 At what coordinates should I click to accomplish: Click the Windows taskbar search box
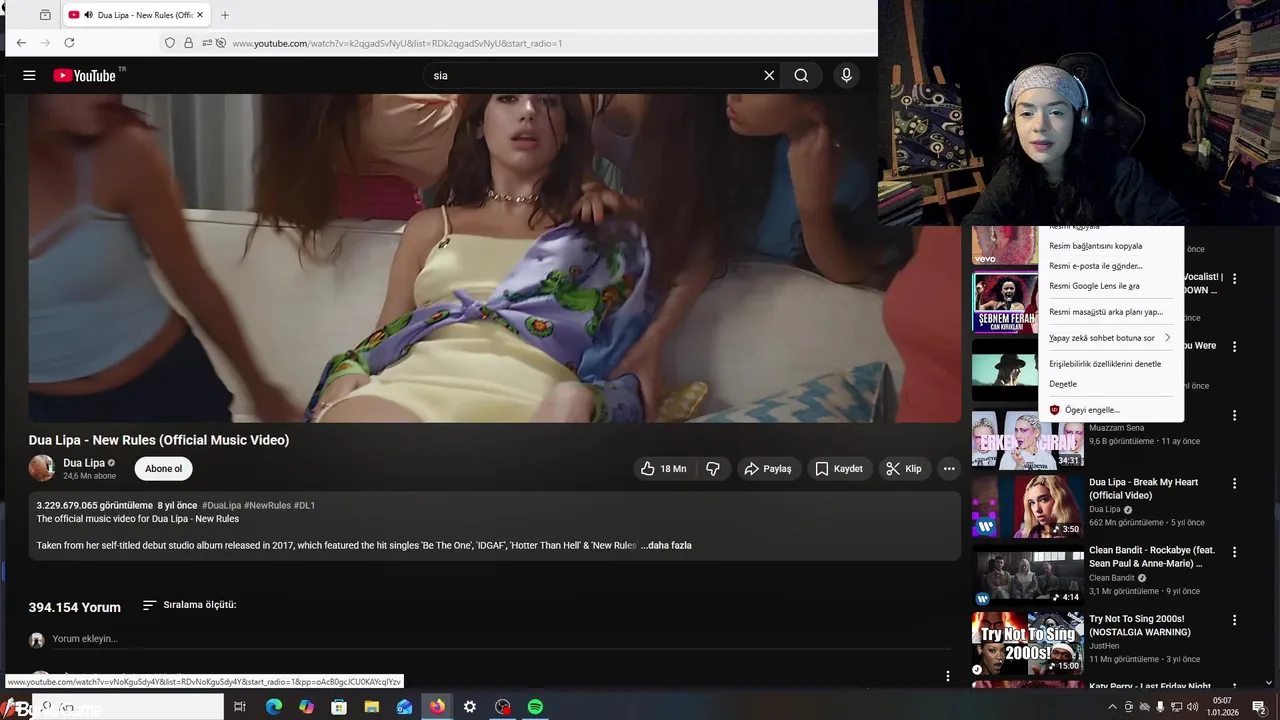pos(130,707)
